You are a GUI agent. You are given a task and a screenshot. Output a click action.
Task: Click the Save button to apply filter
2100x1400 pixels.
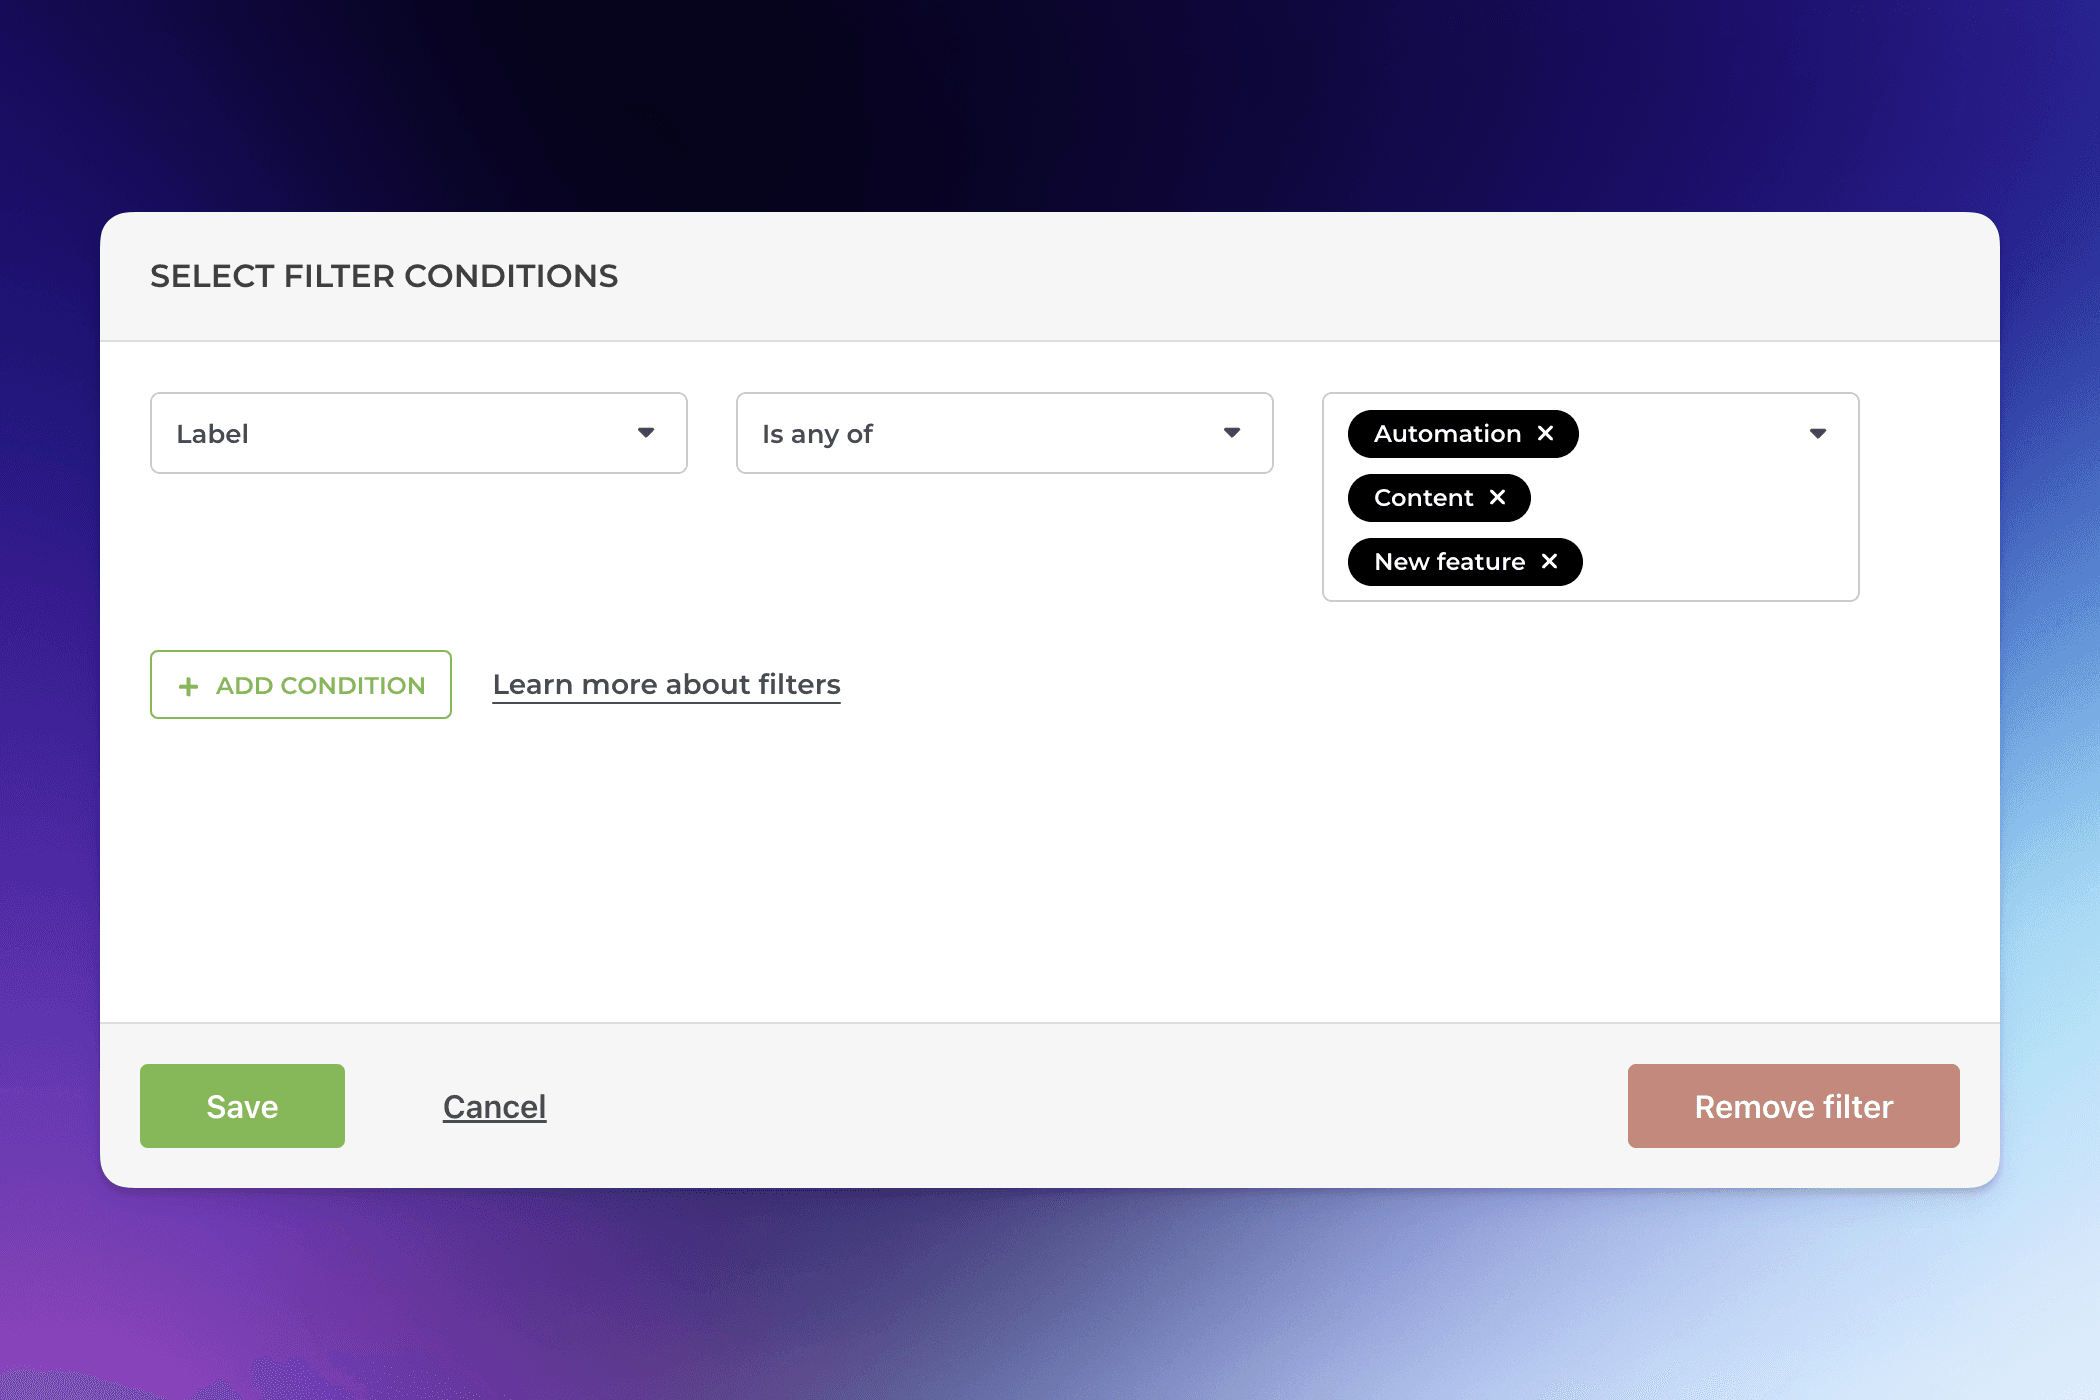pyautogui.click(x=242, y=1105)
